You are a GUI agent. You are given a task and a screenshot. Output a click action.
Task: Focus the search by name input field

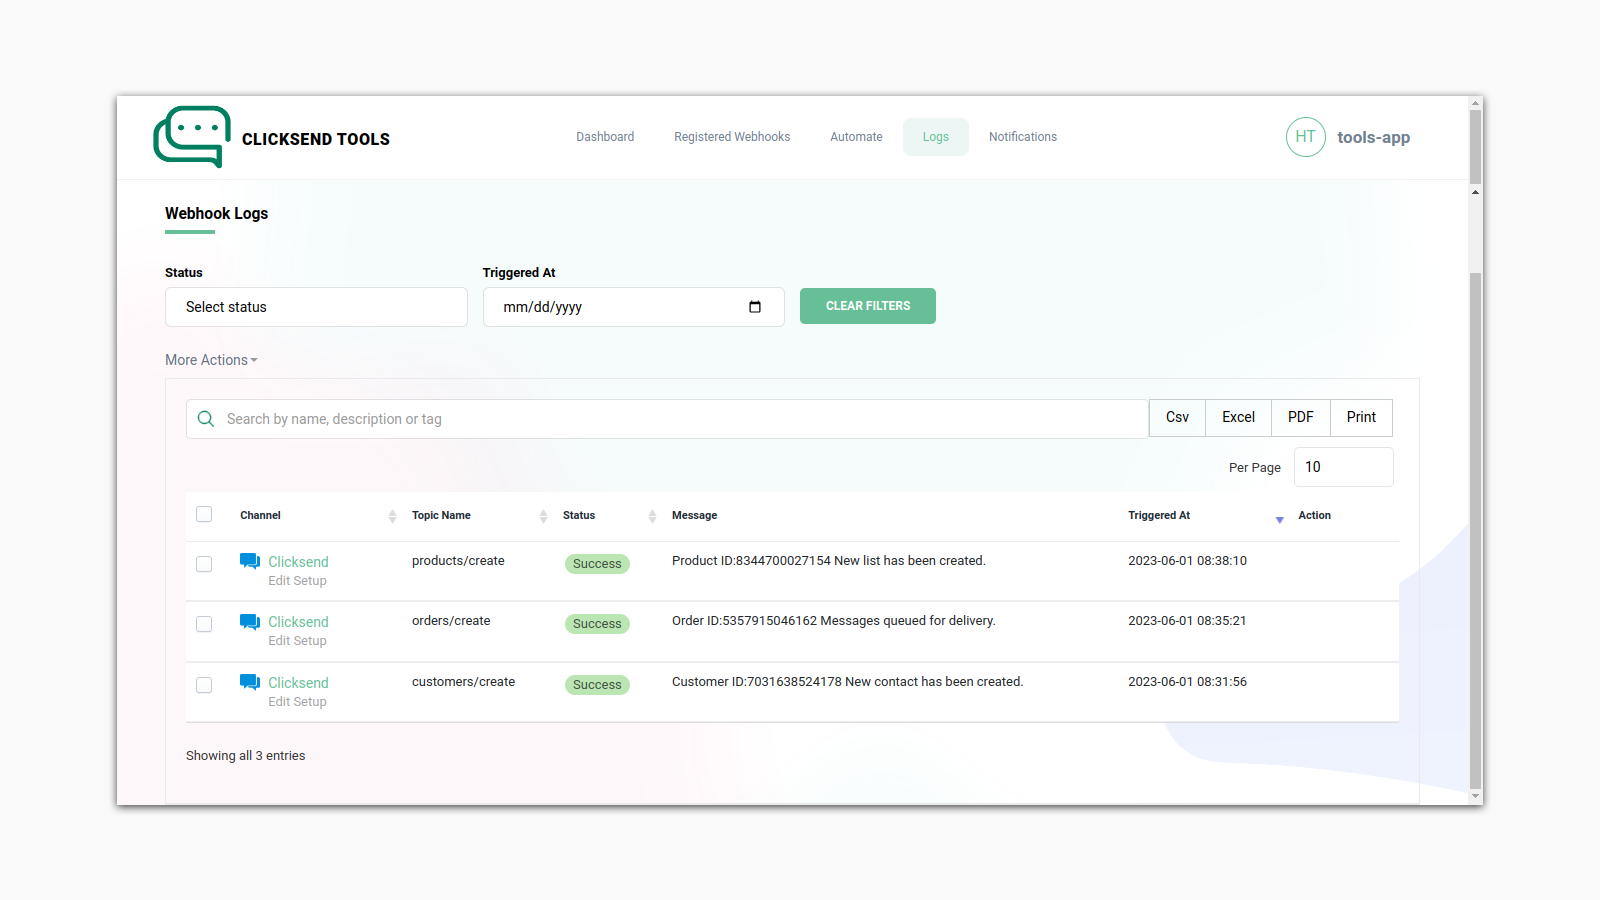(x=680, y=419)
